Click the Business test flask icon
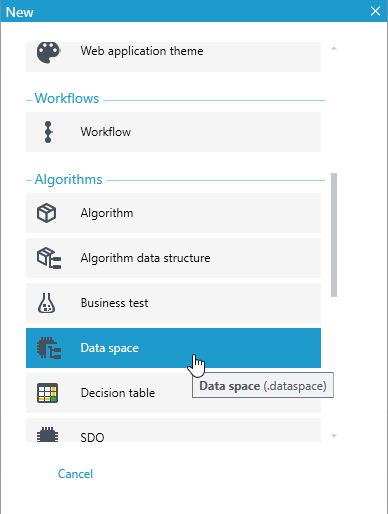The image size is (388, 514). [46, 303]
